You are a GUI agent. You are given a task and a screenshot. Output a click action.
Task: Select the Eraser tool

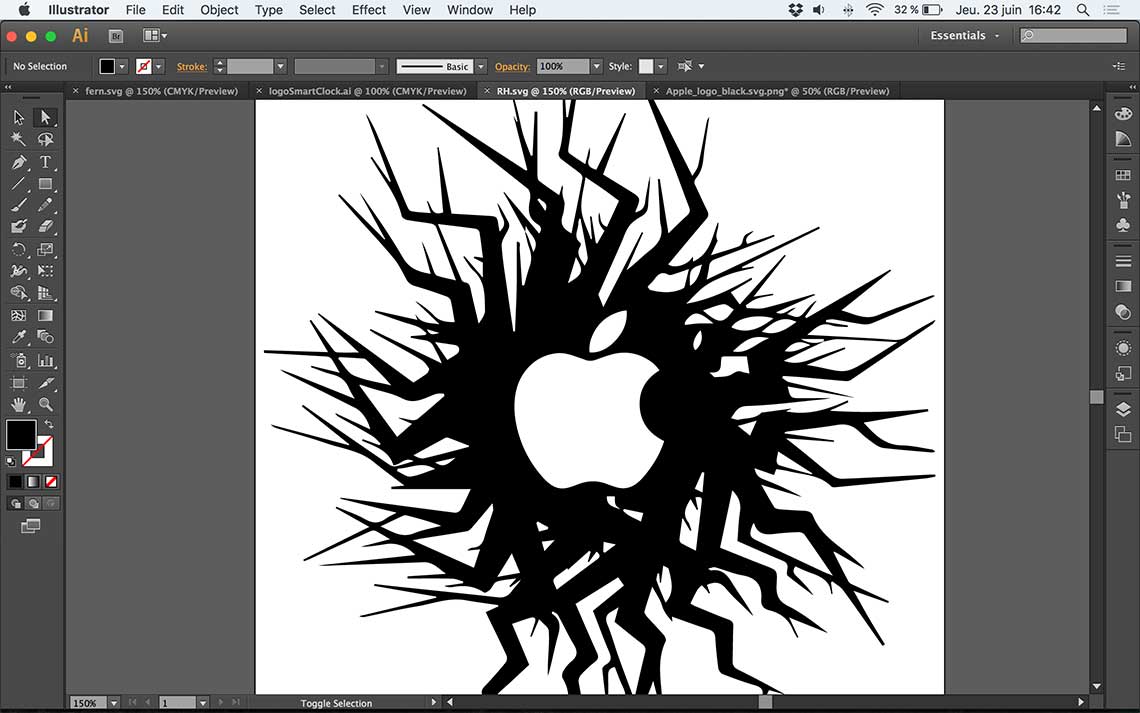point(45,227)
